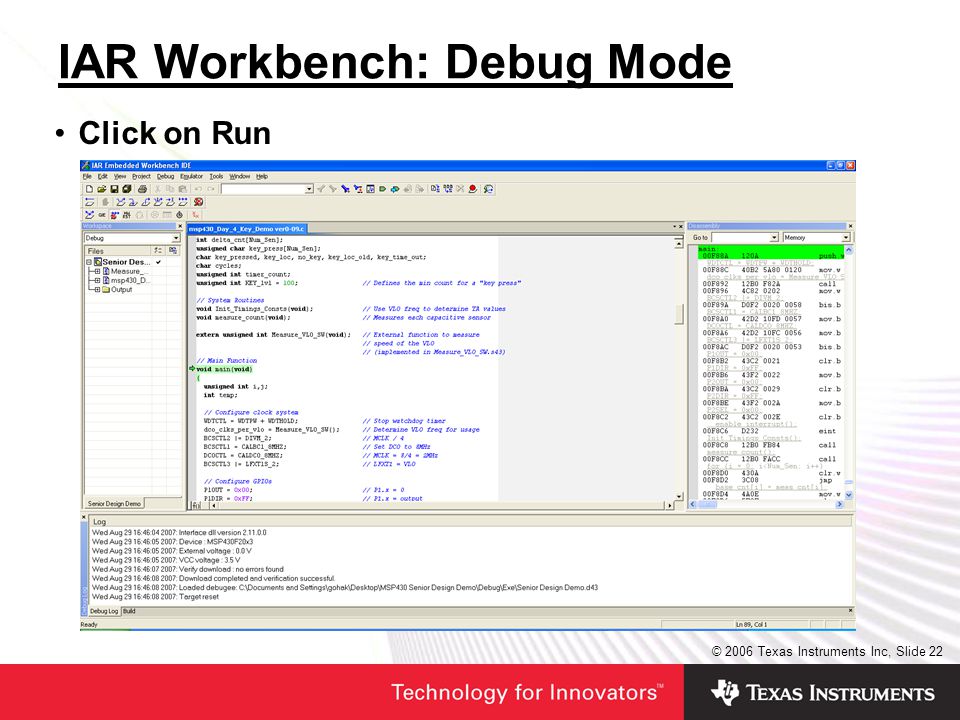Click the editor horizontal scrollbar right arrow
Image resolution: width=960 pixels, height=720 pixels.
click(x=670, y=506)
